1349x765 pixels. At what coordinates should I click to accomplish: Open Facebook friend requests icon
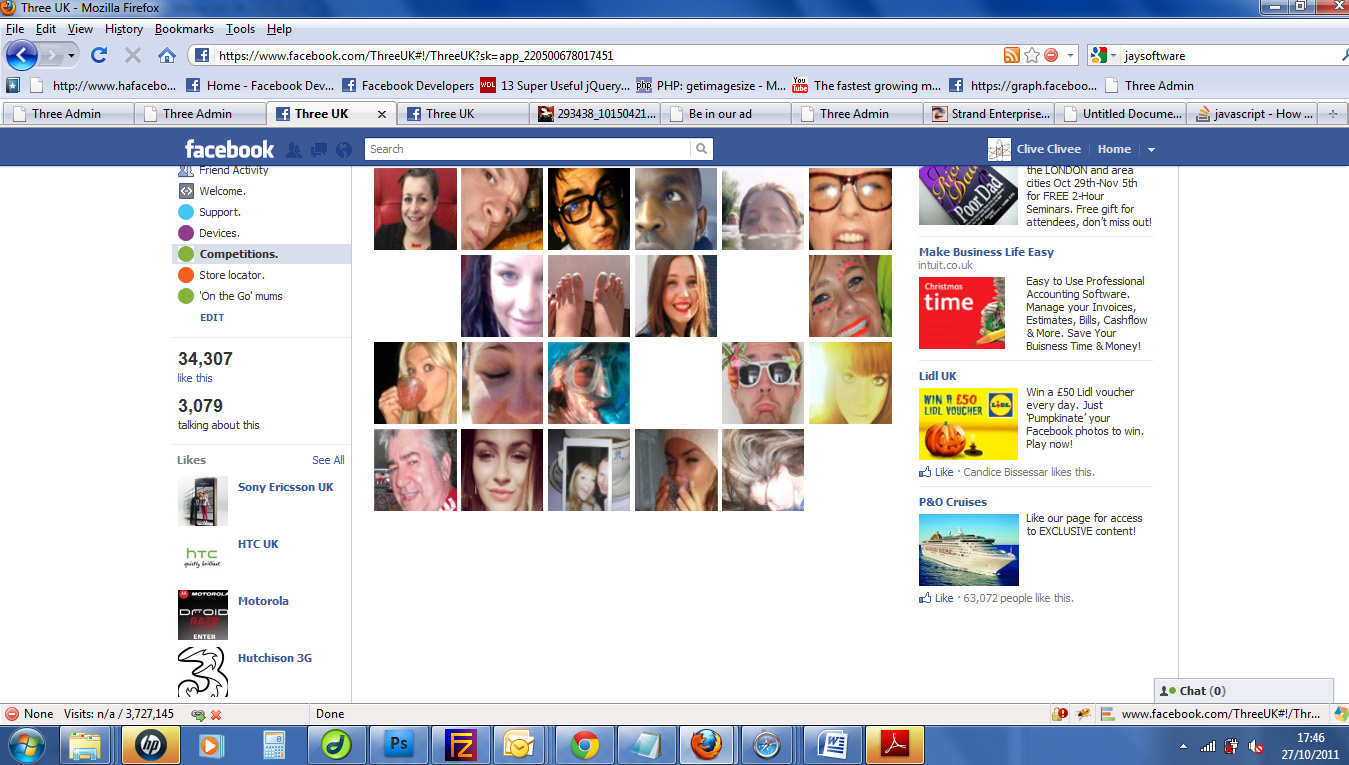click(294, 150)
